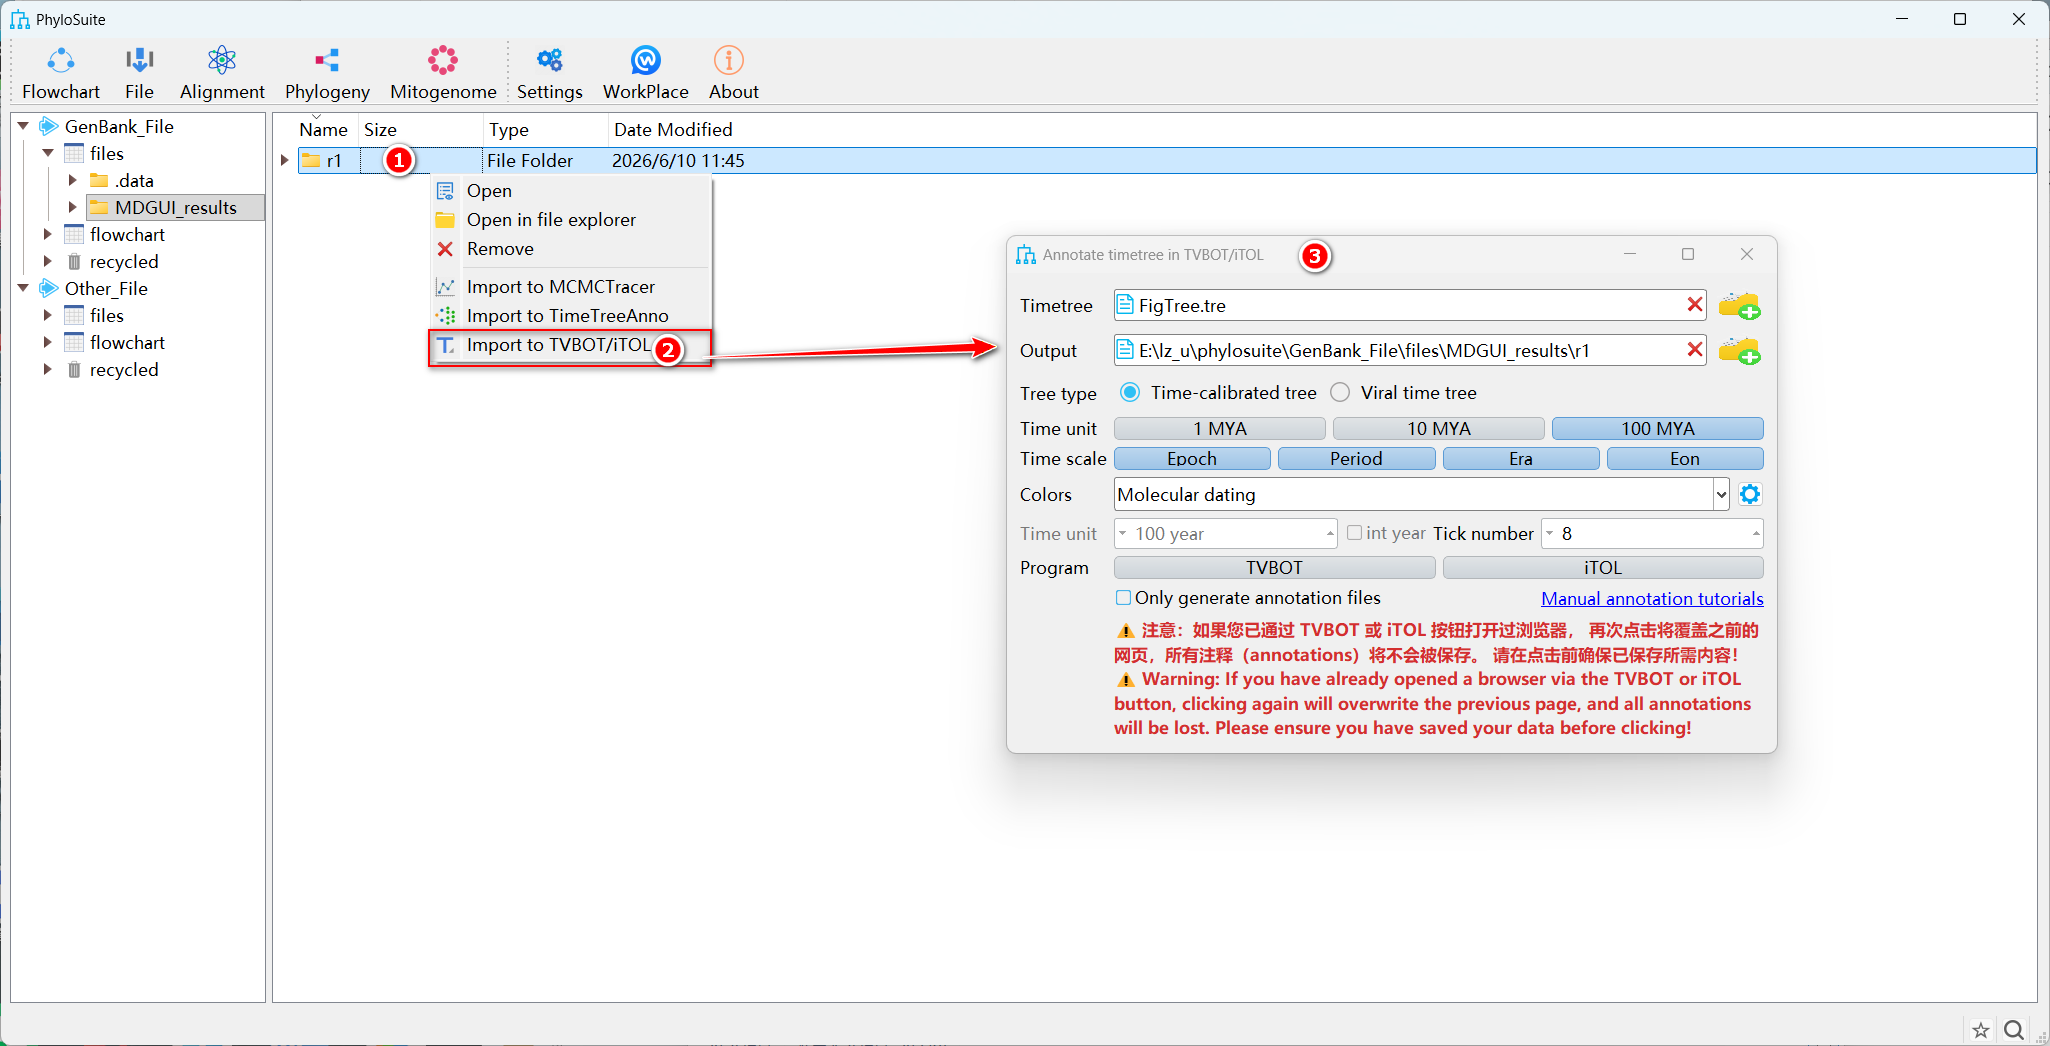Image resolution: width=2050 pixels, height=1046 pixels.
Task: Choose Import to TimeTreeAnno
Action: tap(570, 316)
